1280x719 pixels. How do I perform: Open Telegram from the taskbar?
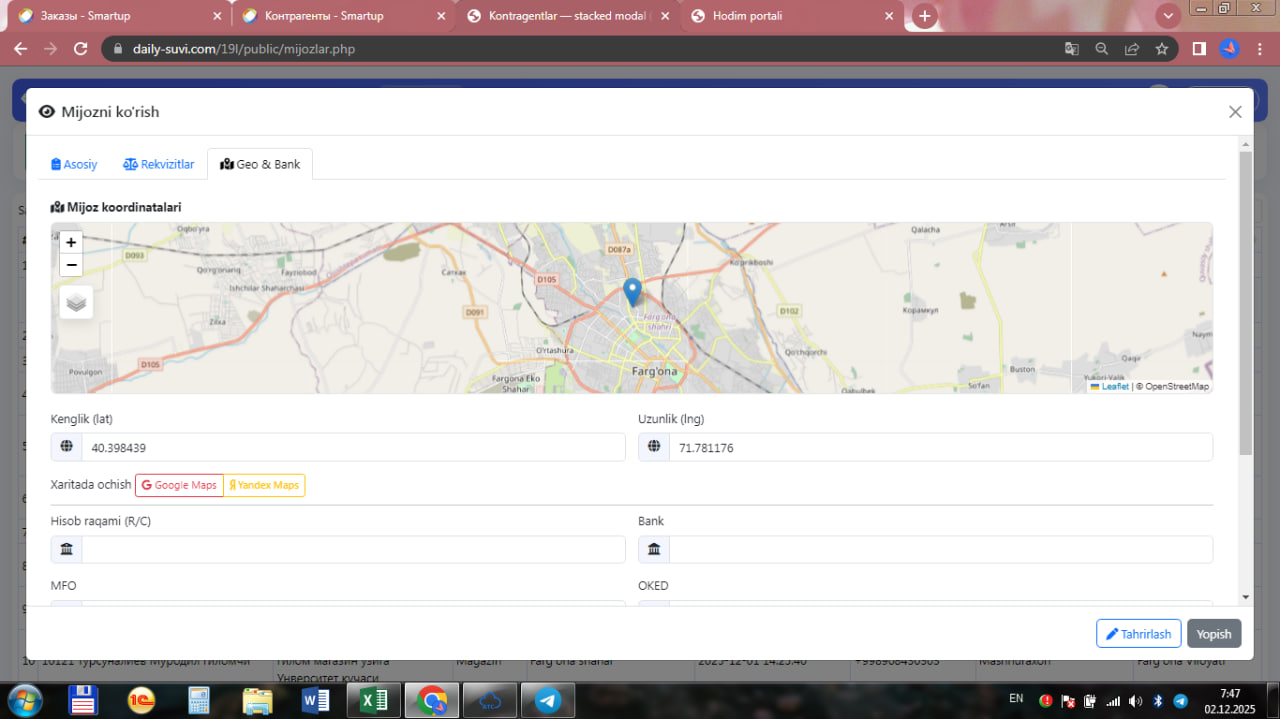click(547, 700)
